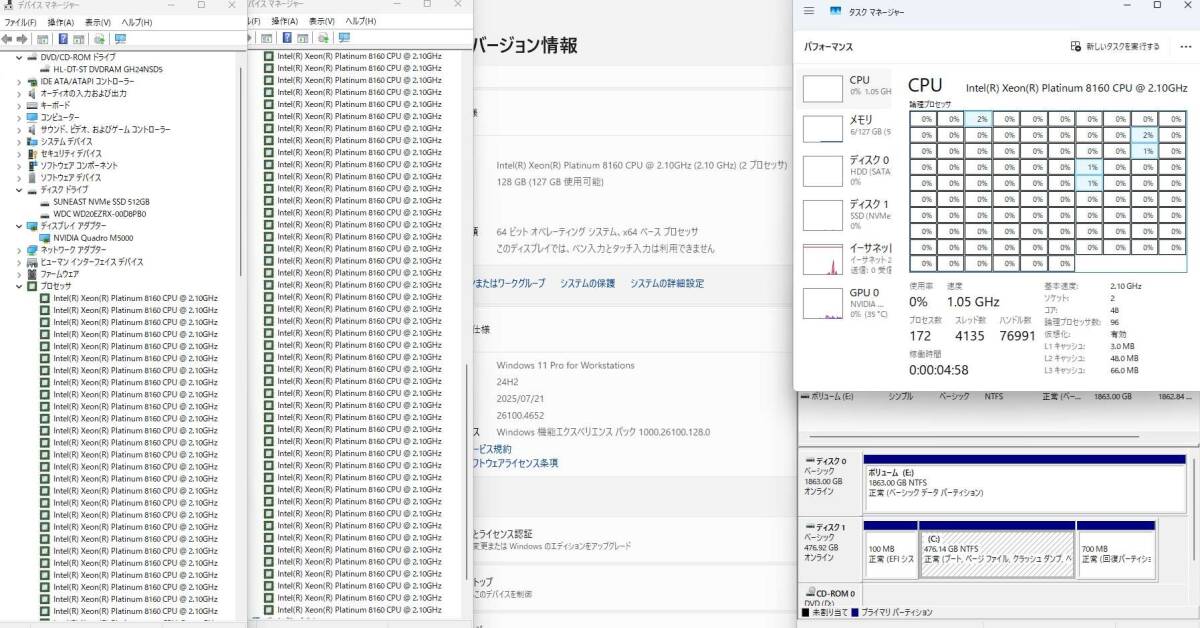Select ソフトウェア コンポーネント tree item
The height and width of the screenshot is (628, 1200).
click(79, 165)
